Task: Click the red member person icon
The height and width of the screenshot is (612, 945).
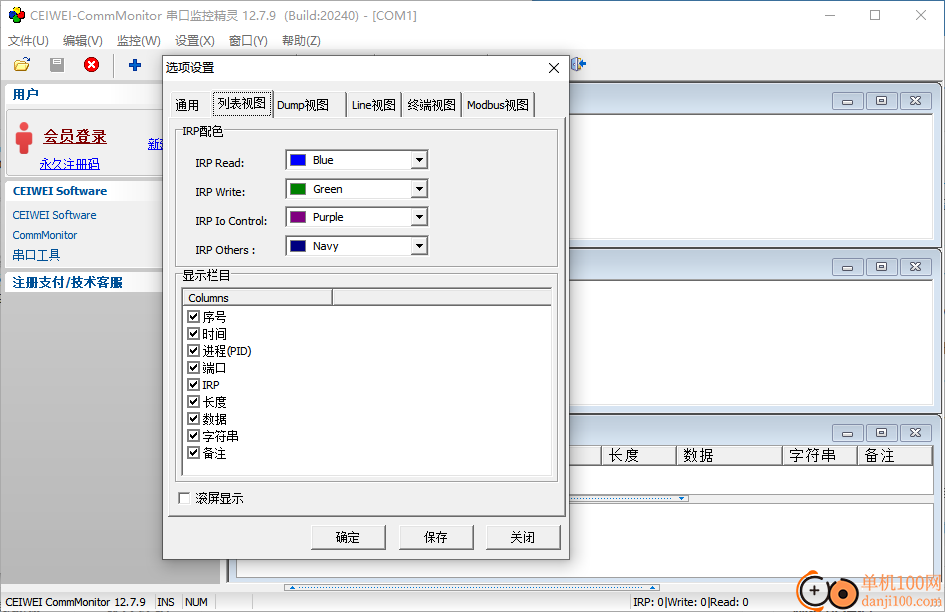Action: (24, 137)
